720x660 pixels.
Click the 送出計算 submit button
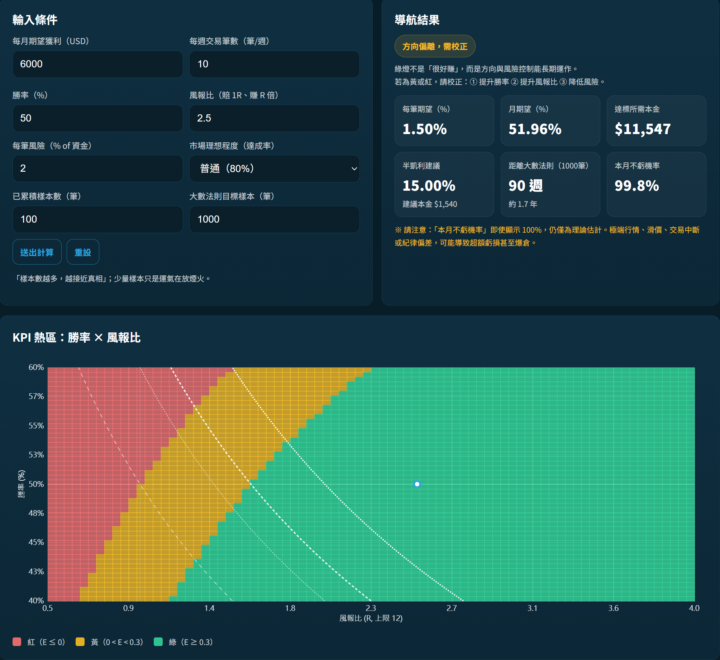pos(35,252)
